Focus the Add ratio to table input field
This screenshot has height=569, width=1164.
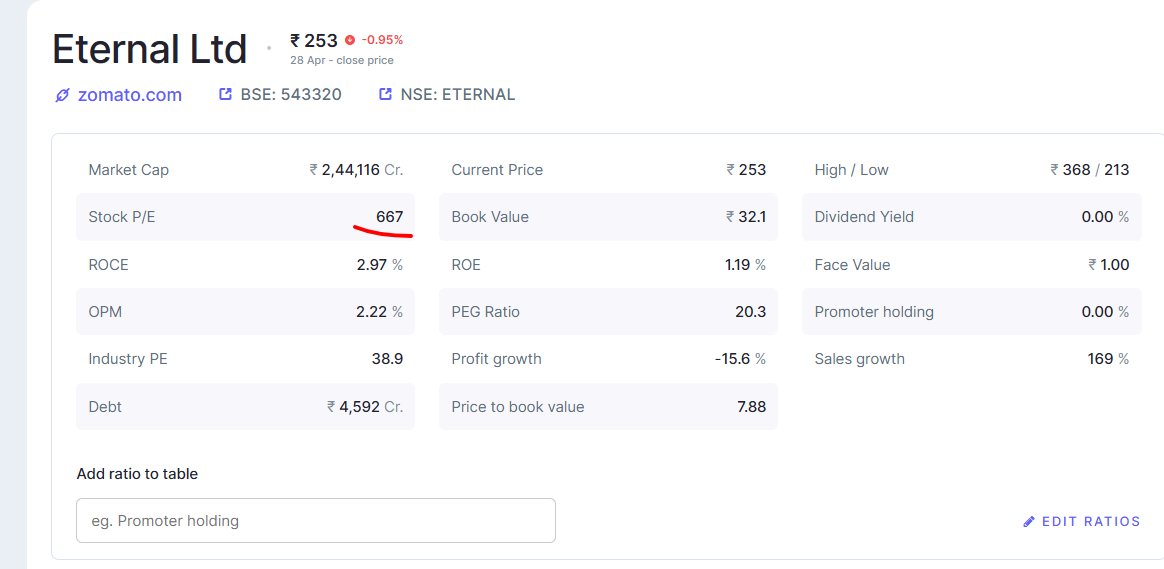[x=315, y=520]
